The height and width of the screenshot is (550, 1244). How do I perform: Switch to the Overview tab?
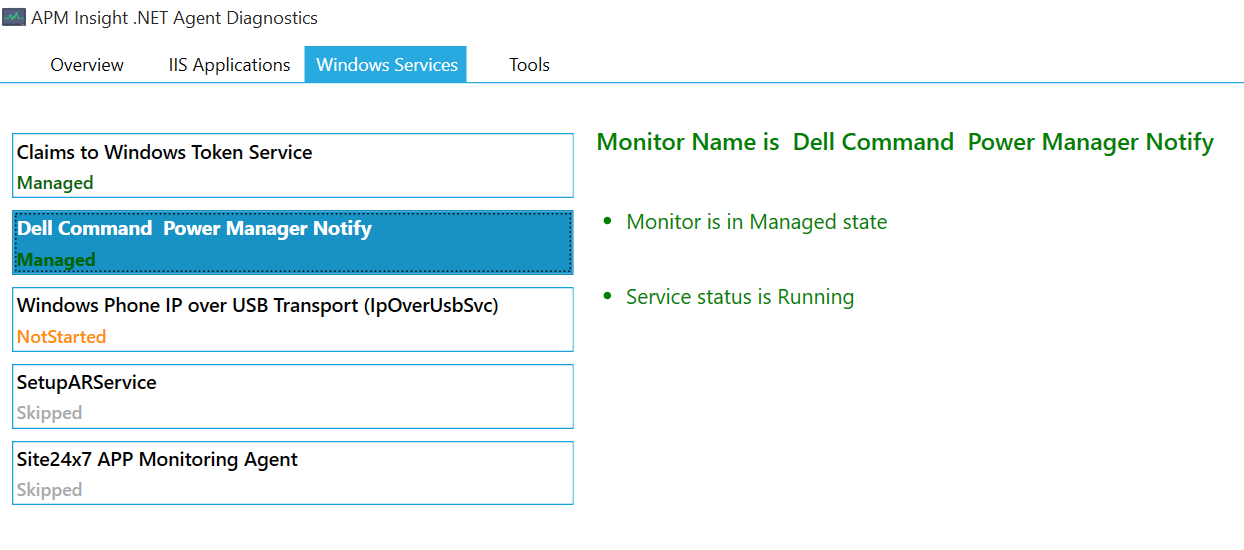87,65
